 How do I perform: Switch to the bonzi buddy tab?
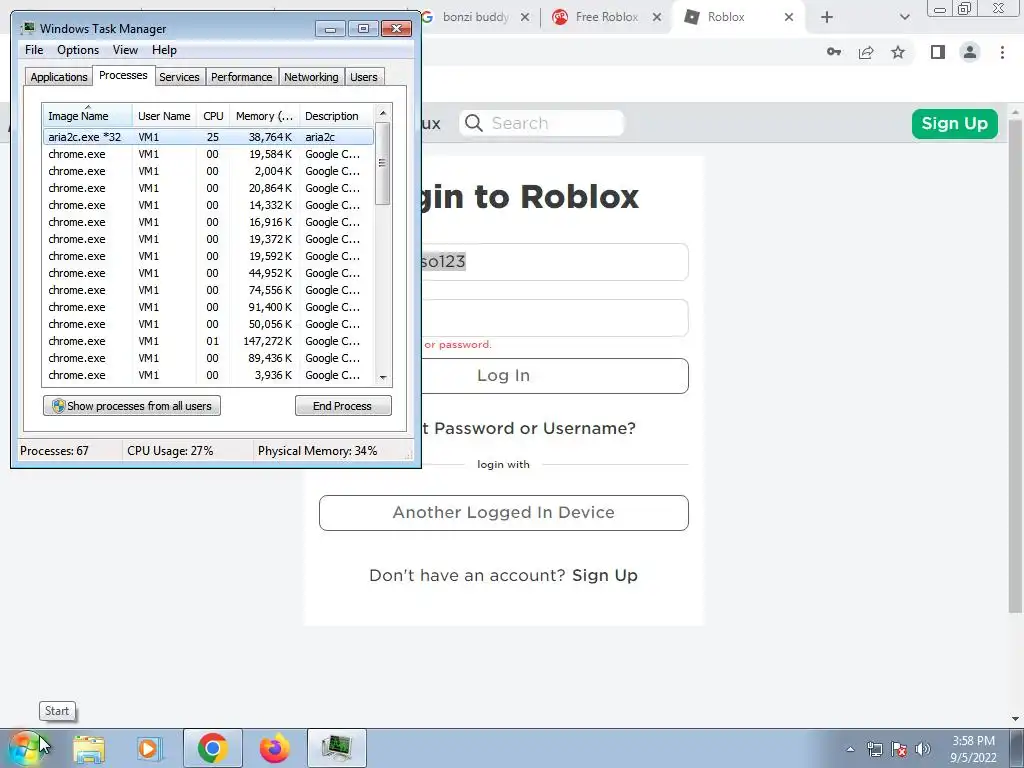click(475, 17)
